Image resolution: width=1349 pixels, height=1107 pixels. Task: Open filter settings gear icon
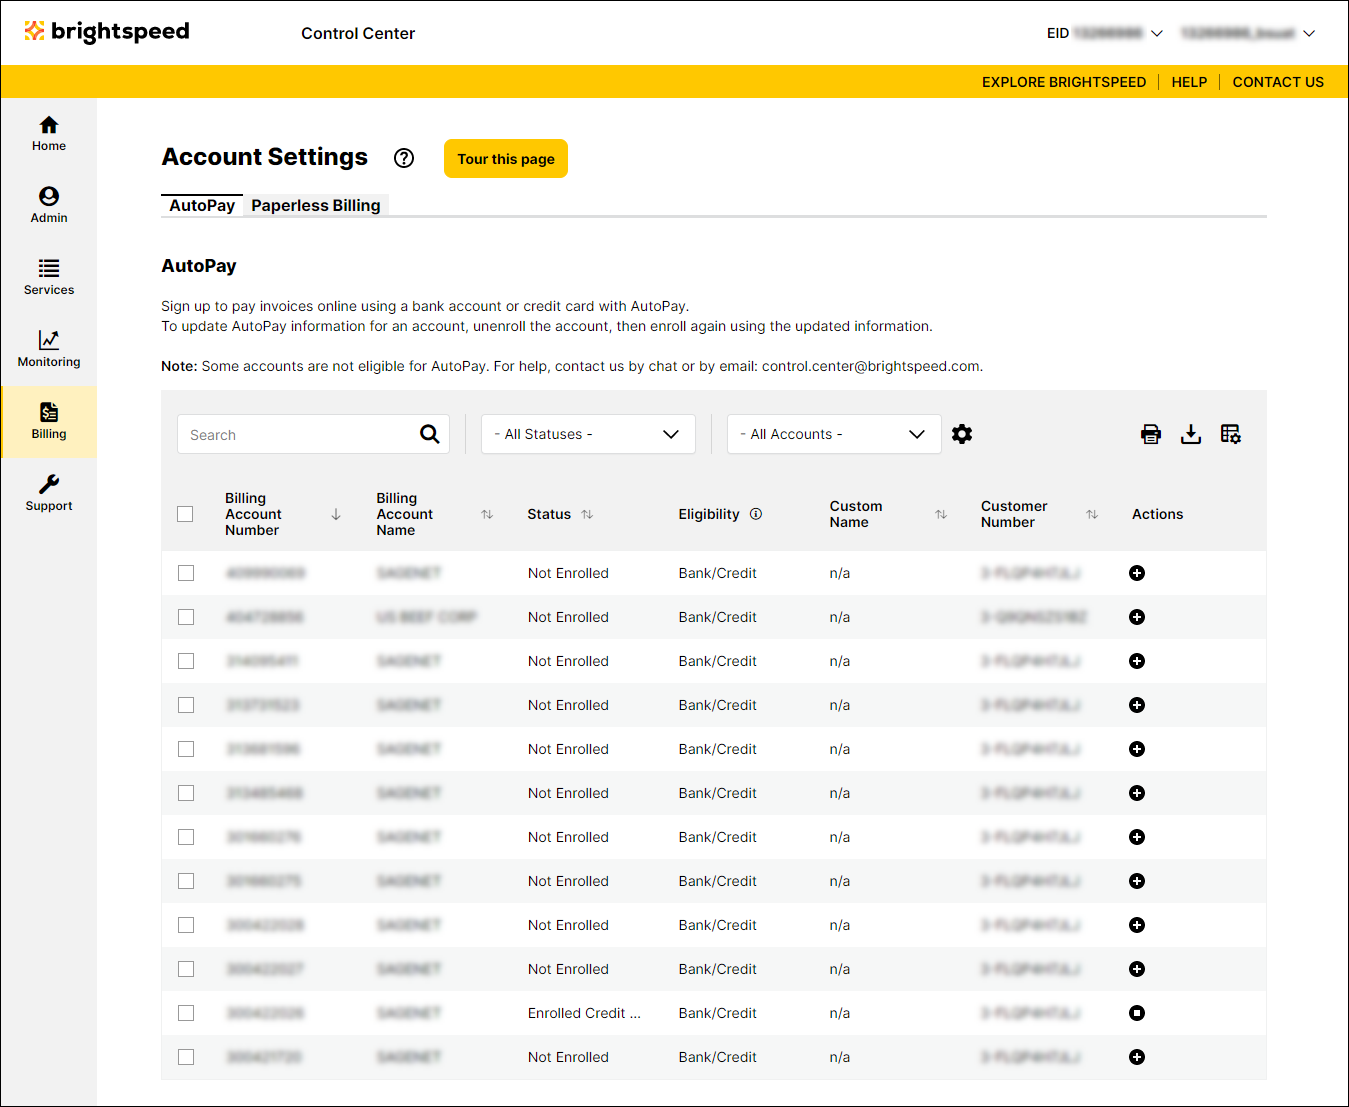tap(962, 434)
